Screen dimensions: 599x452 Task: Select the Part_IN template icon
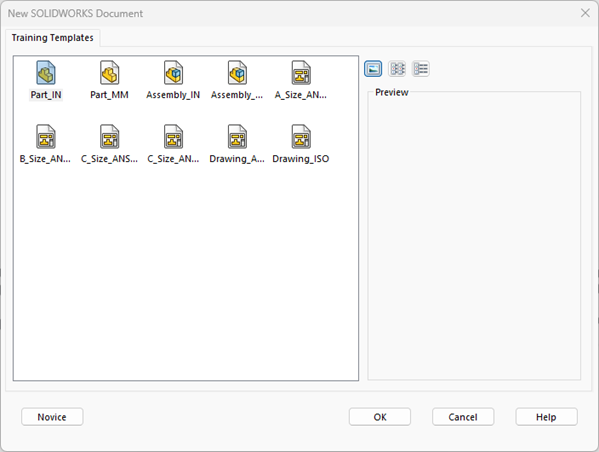point(46,73)
